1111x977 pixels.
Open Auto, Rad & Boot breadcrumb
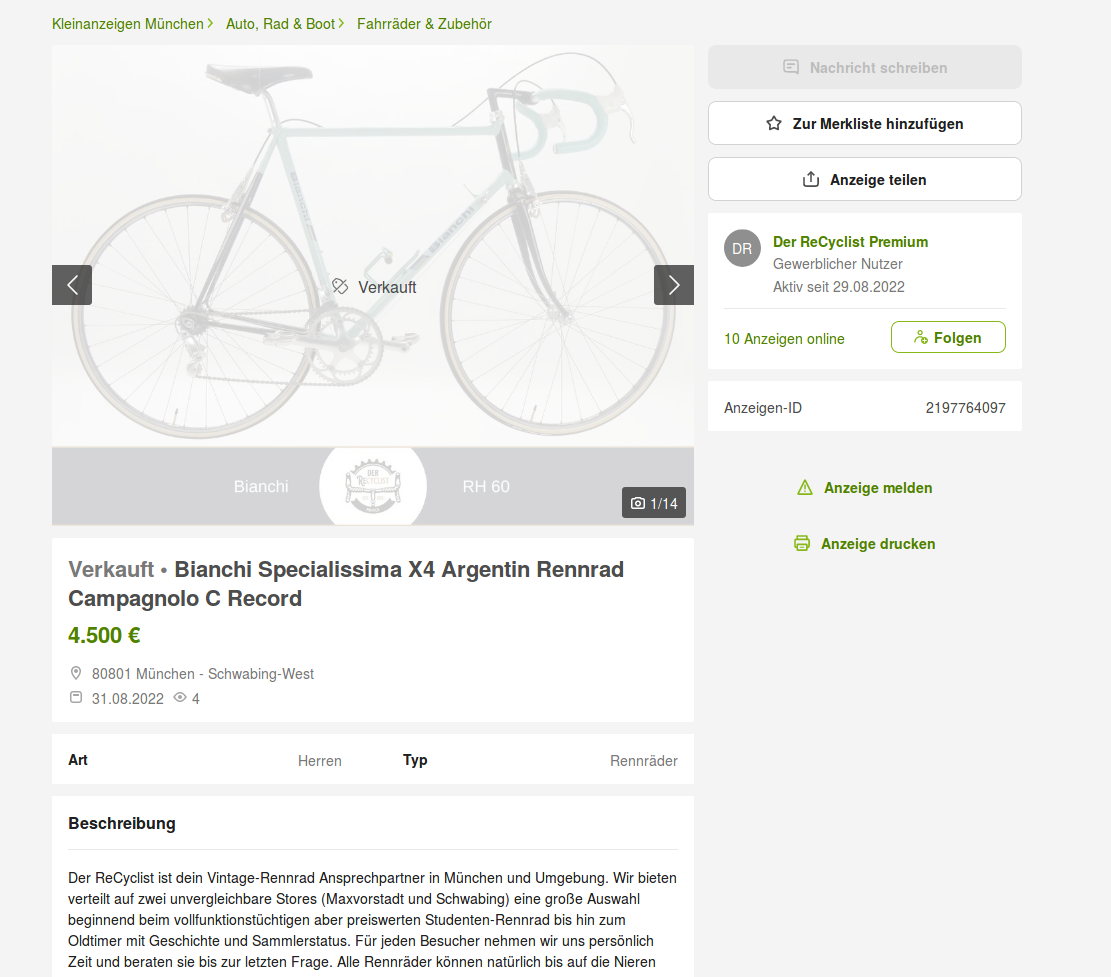(280, 24)
